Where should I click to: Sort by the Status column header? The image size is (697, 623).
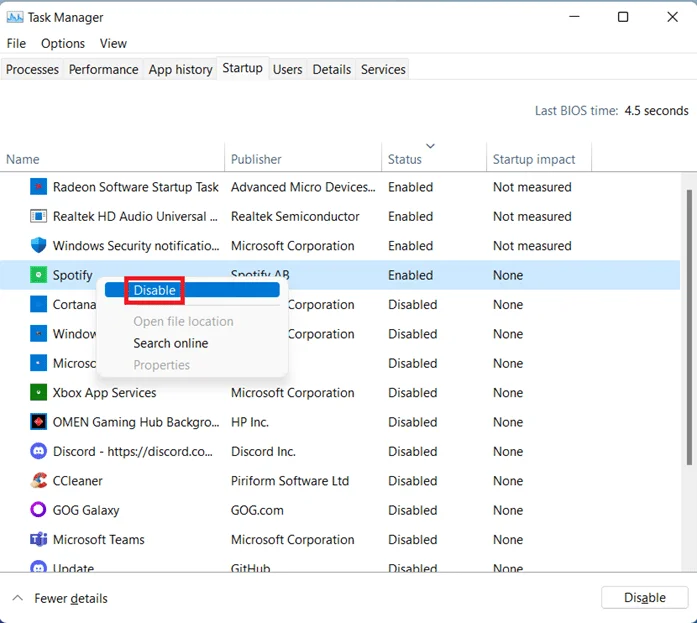(x=404, y=159)
